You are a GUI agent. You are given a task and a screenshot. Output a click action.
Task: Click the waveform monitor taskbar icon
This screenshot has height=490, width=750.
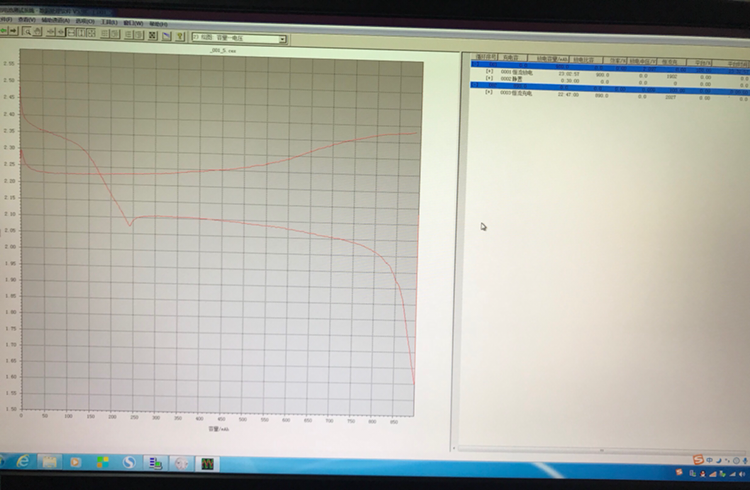pos(207,464)
